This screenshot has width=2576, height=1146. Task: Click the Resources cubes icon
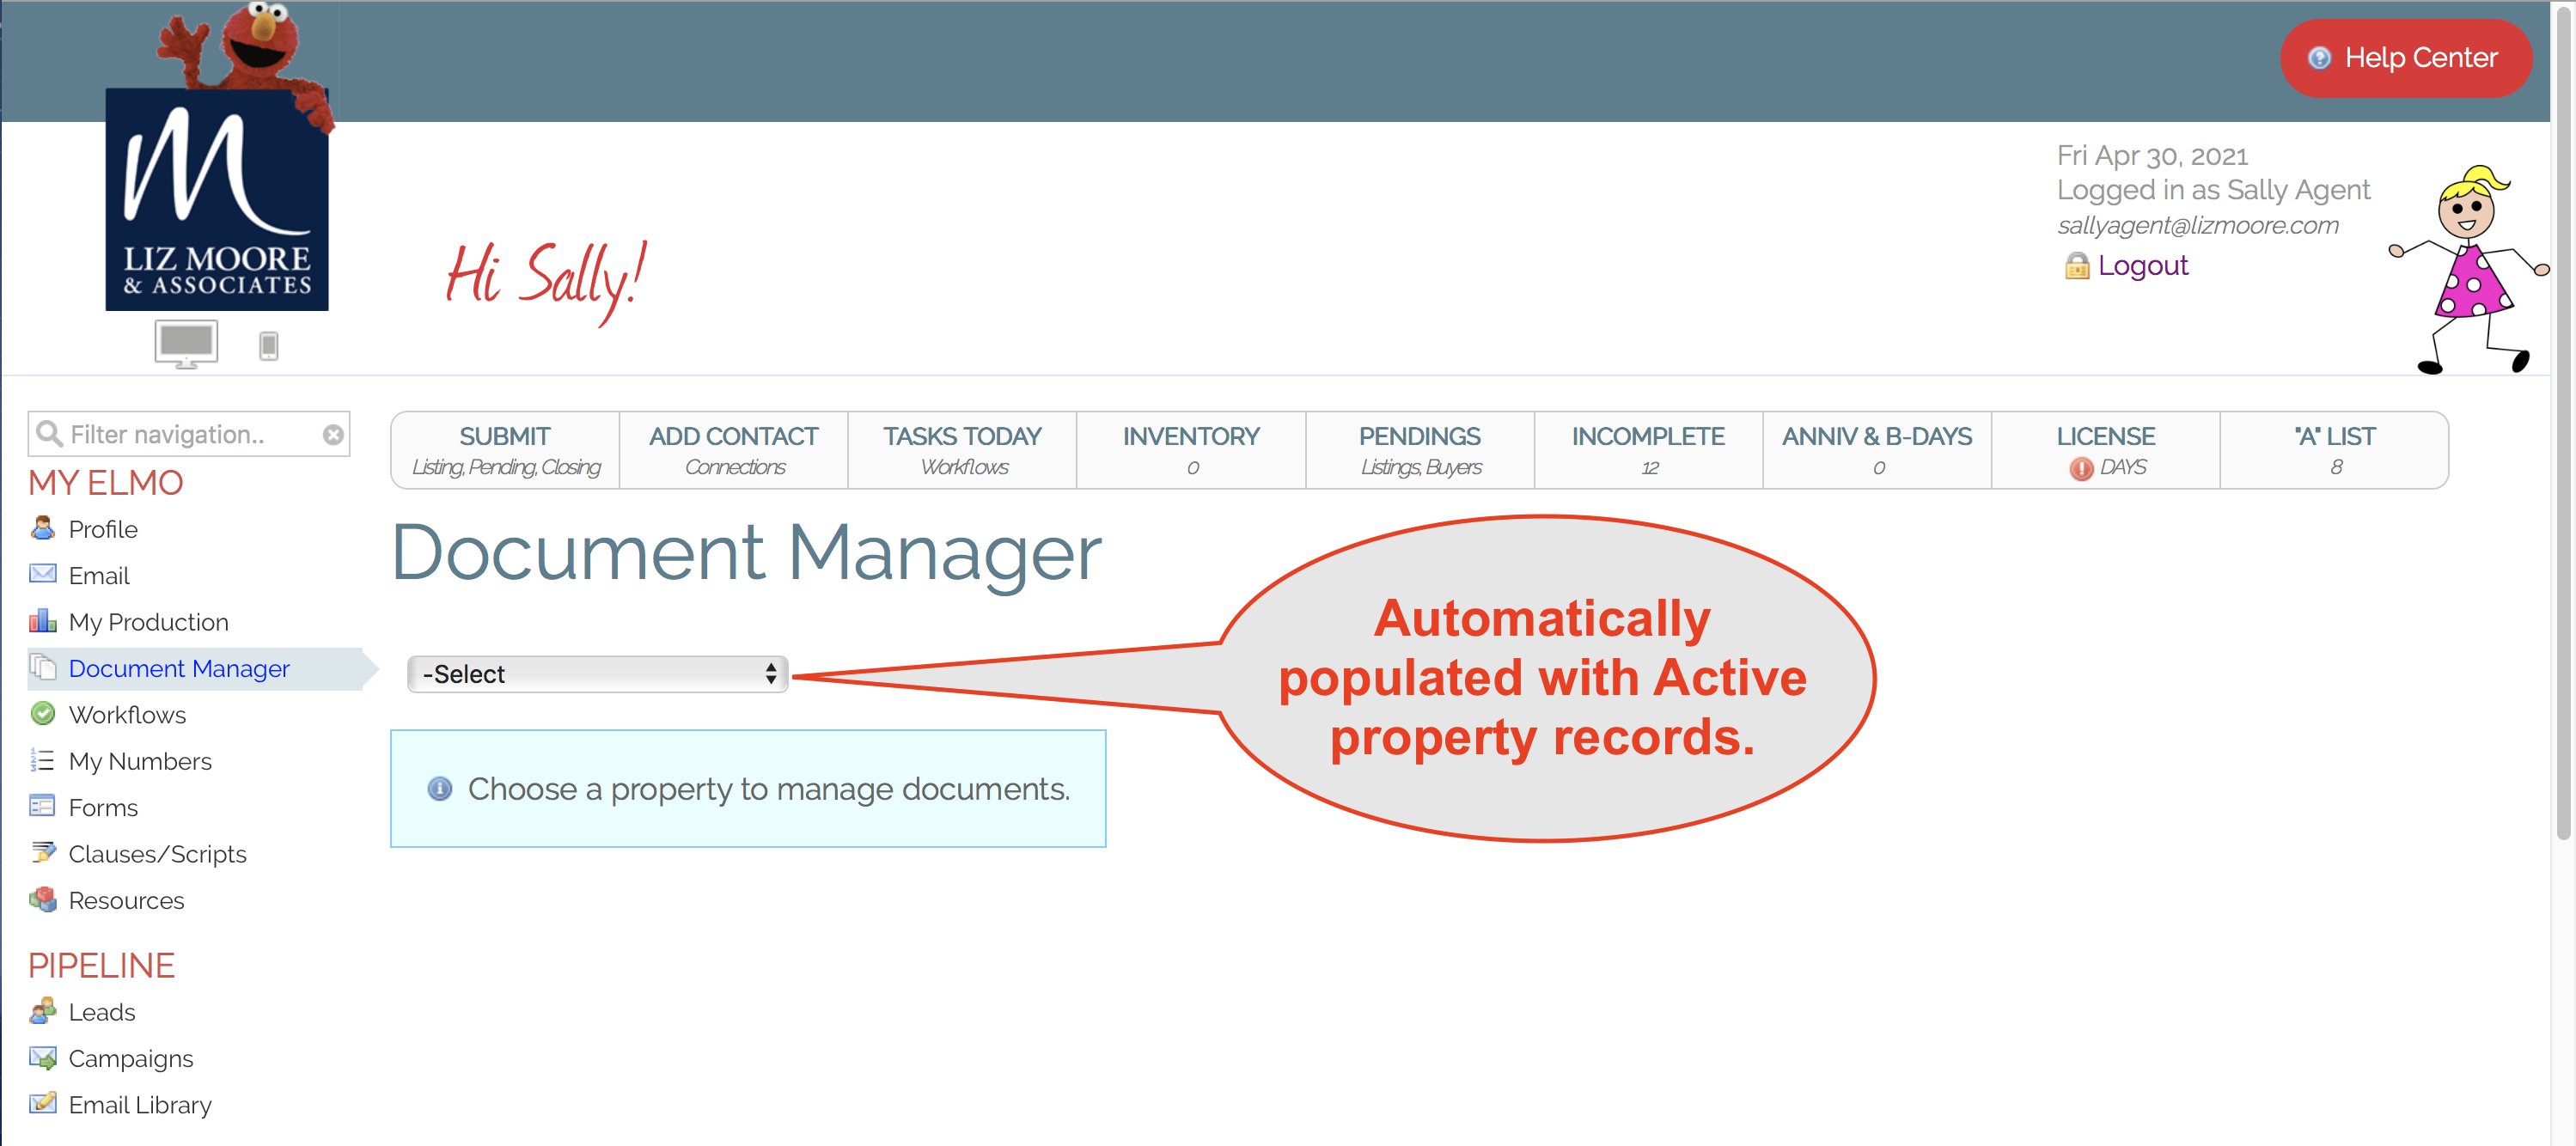[42, 899]
